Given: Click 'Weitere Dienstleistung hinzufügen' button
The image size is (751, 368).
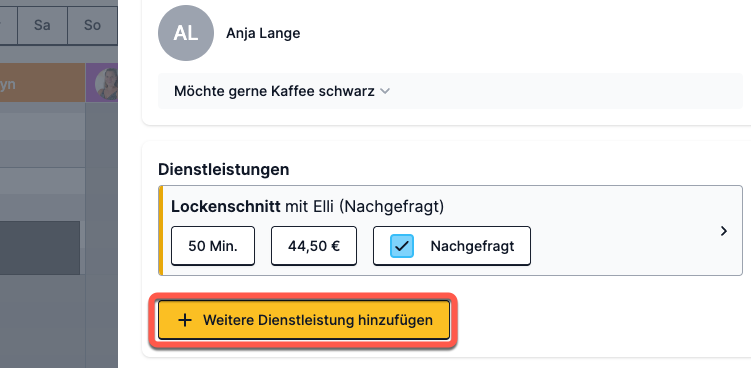Looking at the screenshot, I should (304, 320).
